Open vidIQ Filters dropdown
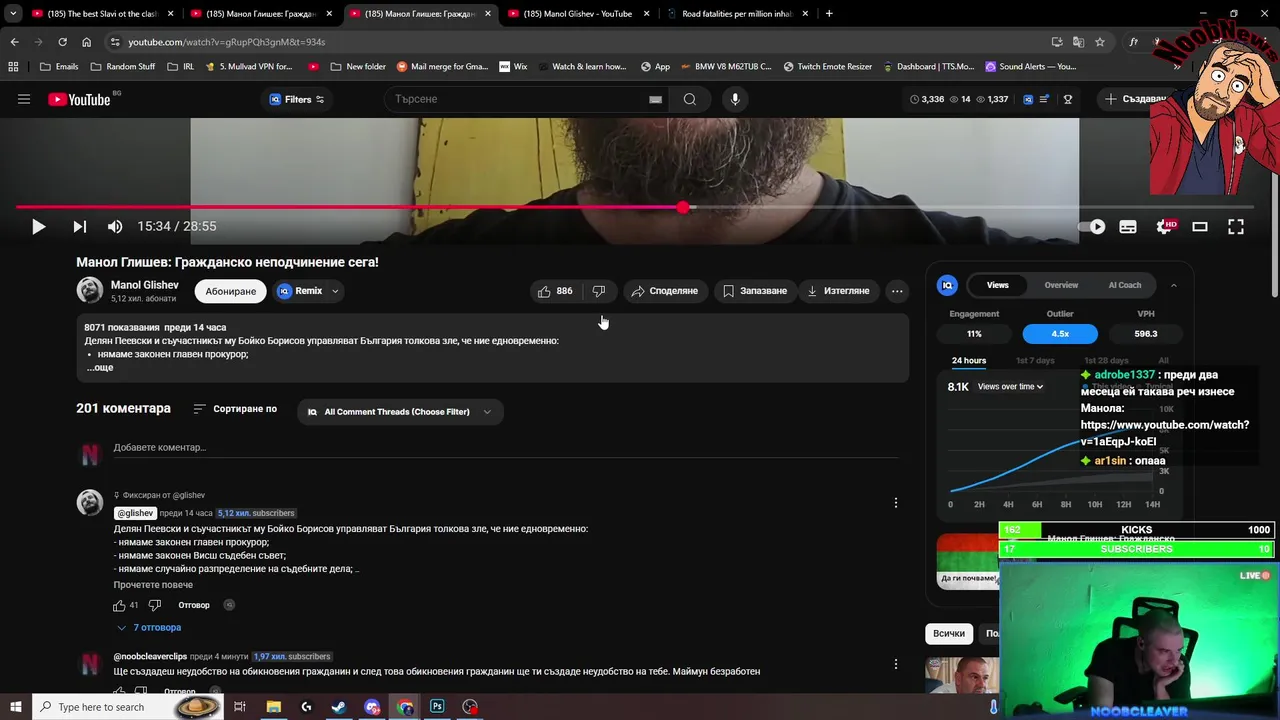The image size is (1280, 720). (297, 99)
